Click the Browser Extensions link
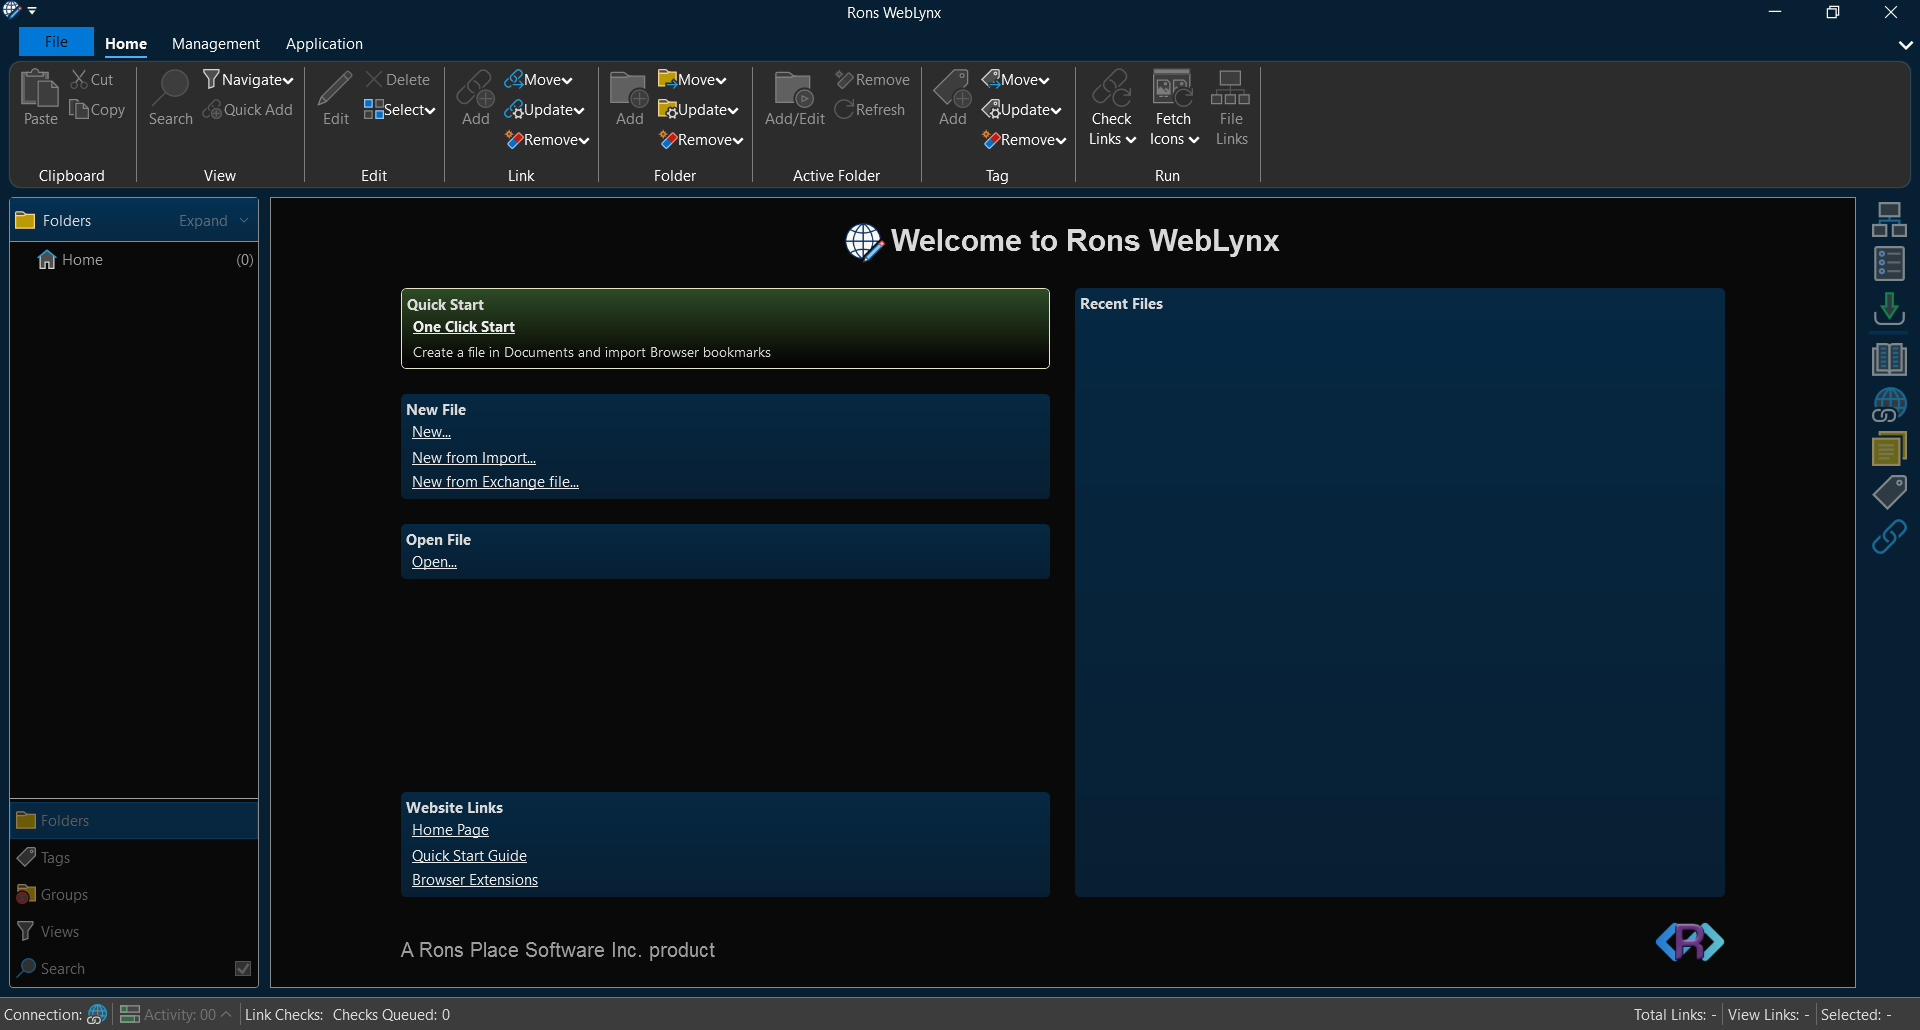The height and width of the screenshot is (1030, 1920). click(x=475, y=880)
